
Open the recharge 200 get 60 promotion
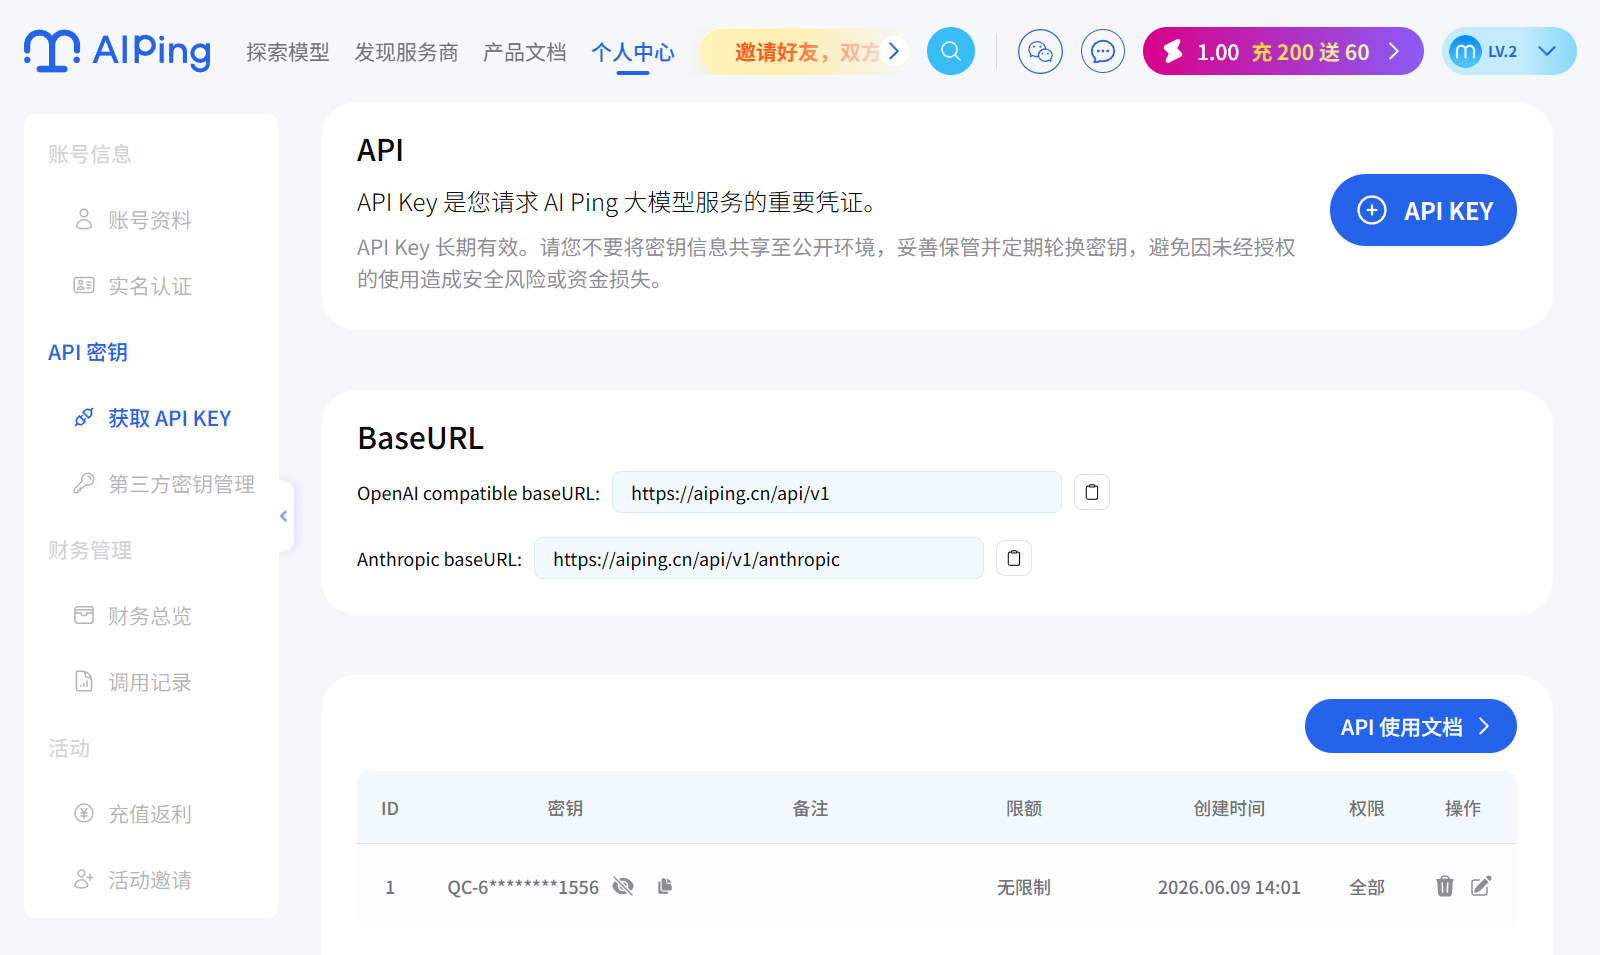pyautogui.click(x=1310, y=52)
